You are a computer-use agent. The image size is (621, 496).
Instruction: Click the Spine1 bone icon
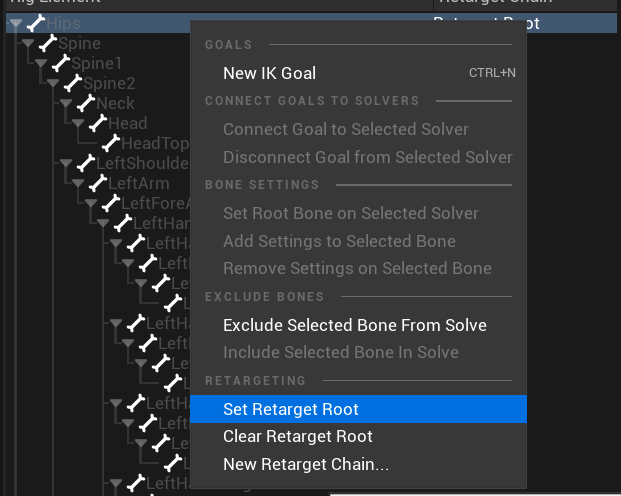tap(61, 63)
